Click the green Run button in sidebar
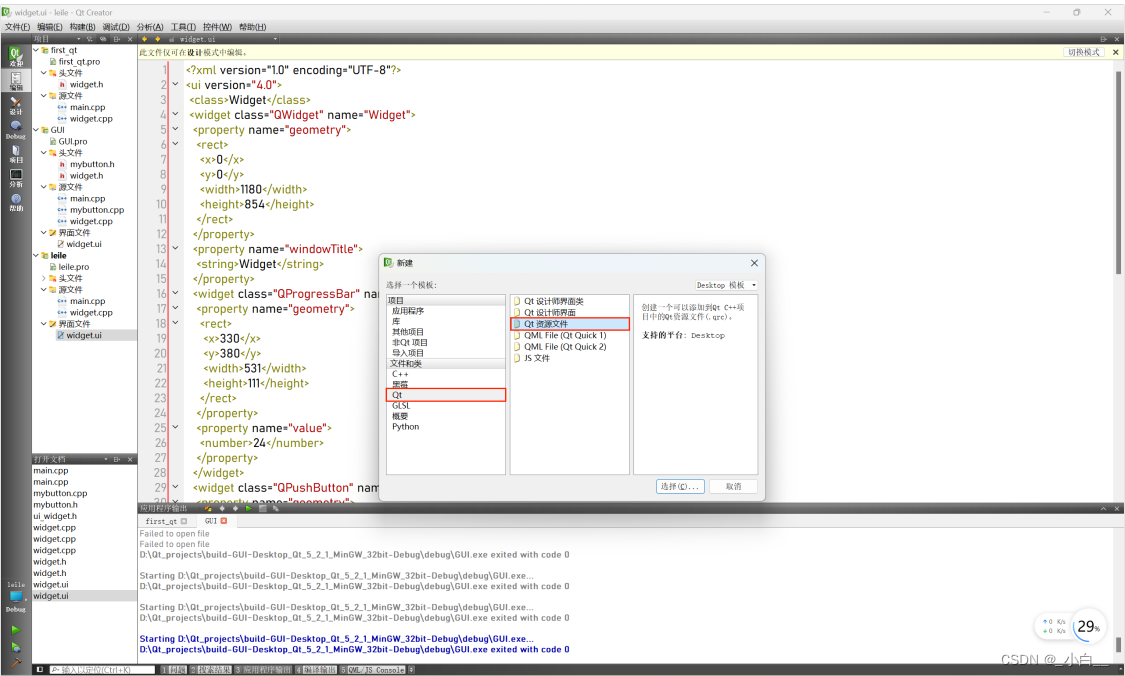This screenshot has width=1125, height=676. [x=15, y=630]
